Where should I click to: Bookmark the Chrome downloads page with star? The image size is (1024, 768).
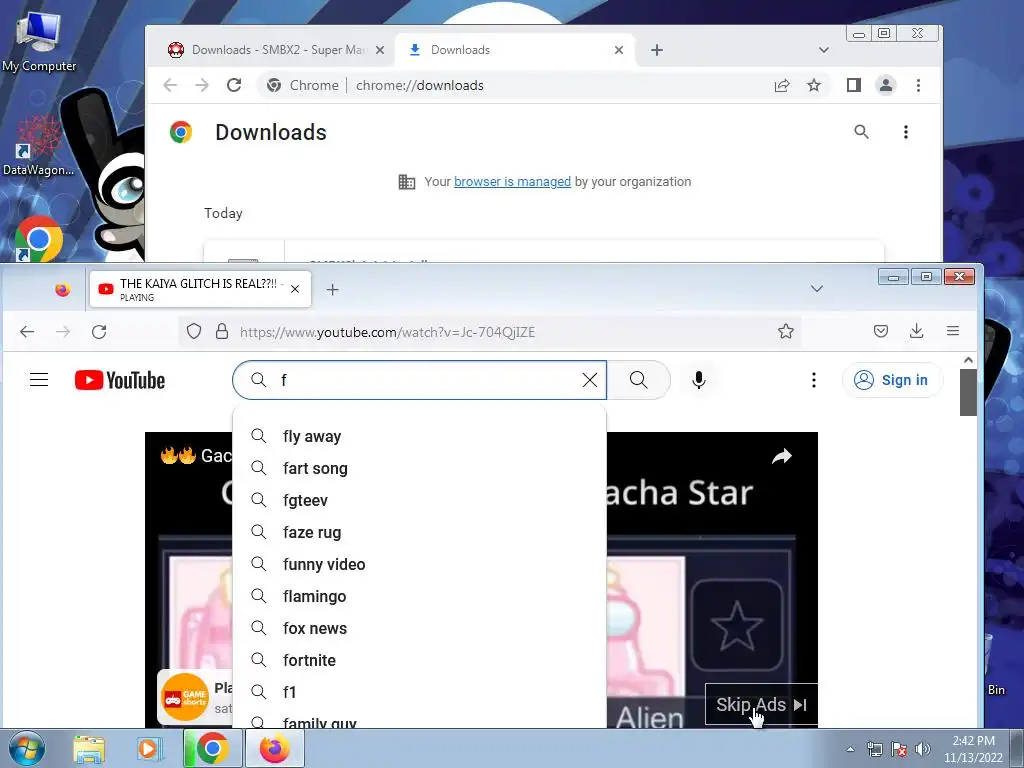pos(814,86)
